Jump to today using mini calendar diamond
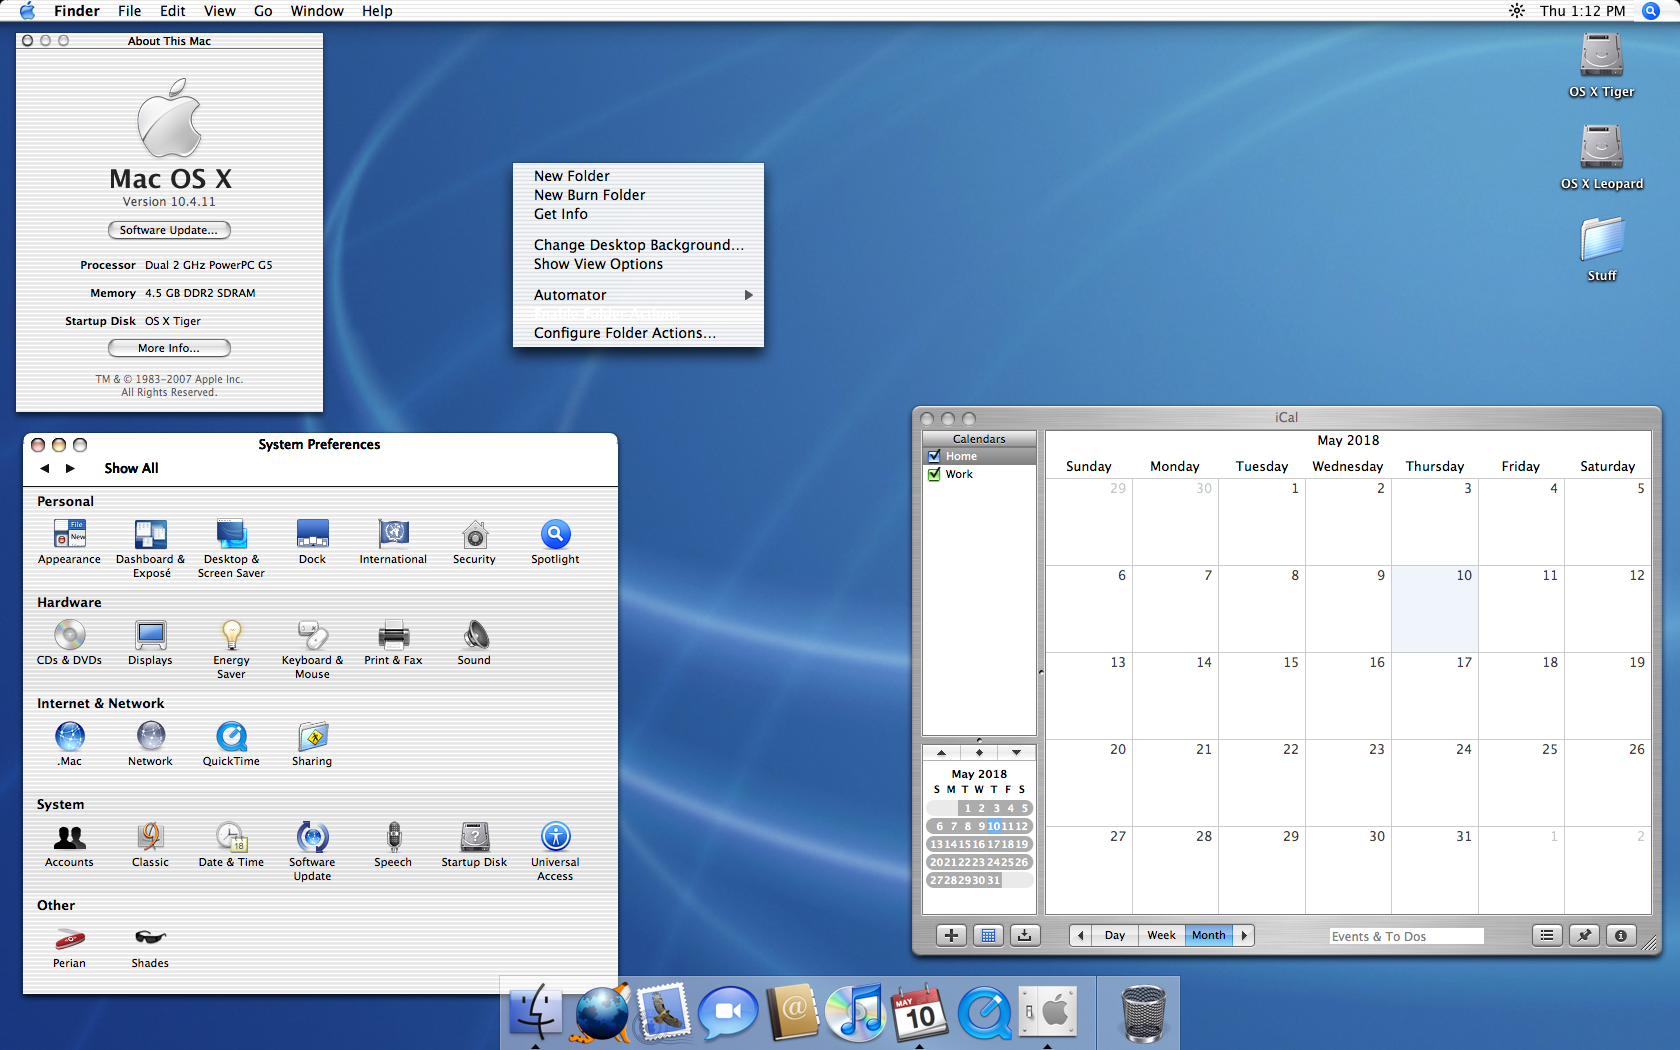 click(x=979, y=752)
